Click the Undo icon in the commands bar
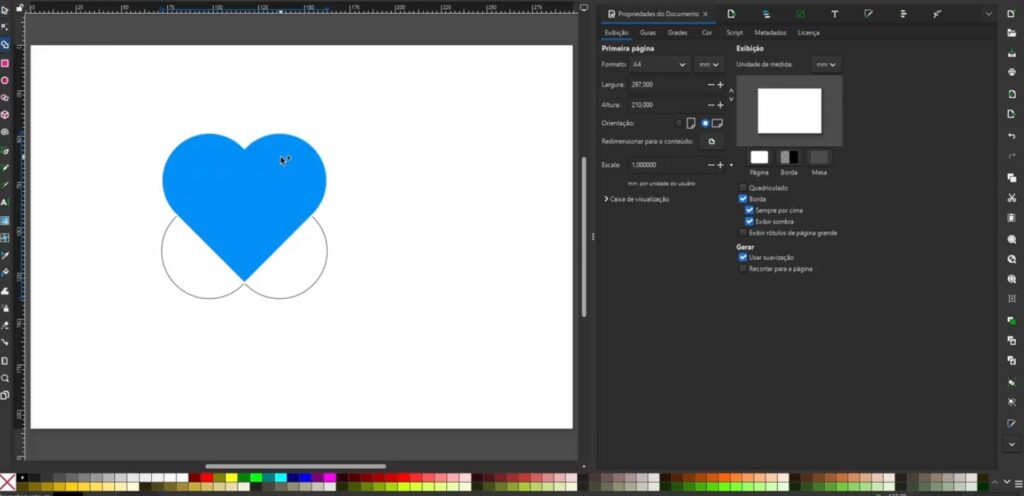Screen dimensions: 1024x496 [1012, 135]
